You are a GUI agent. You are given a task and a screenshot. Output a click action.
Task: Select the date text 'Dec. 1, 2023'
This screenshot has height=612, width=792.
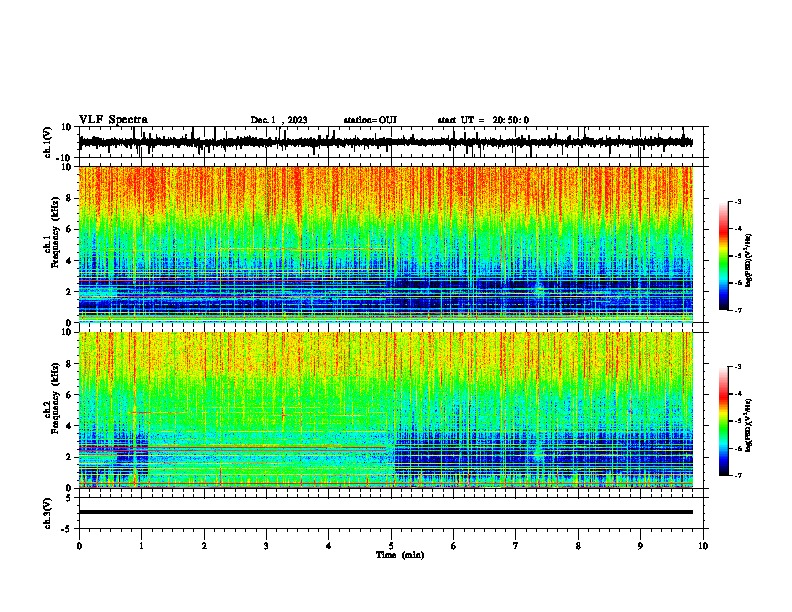tap(279, 120)
